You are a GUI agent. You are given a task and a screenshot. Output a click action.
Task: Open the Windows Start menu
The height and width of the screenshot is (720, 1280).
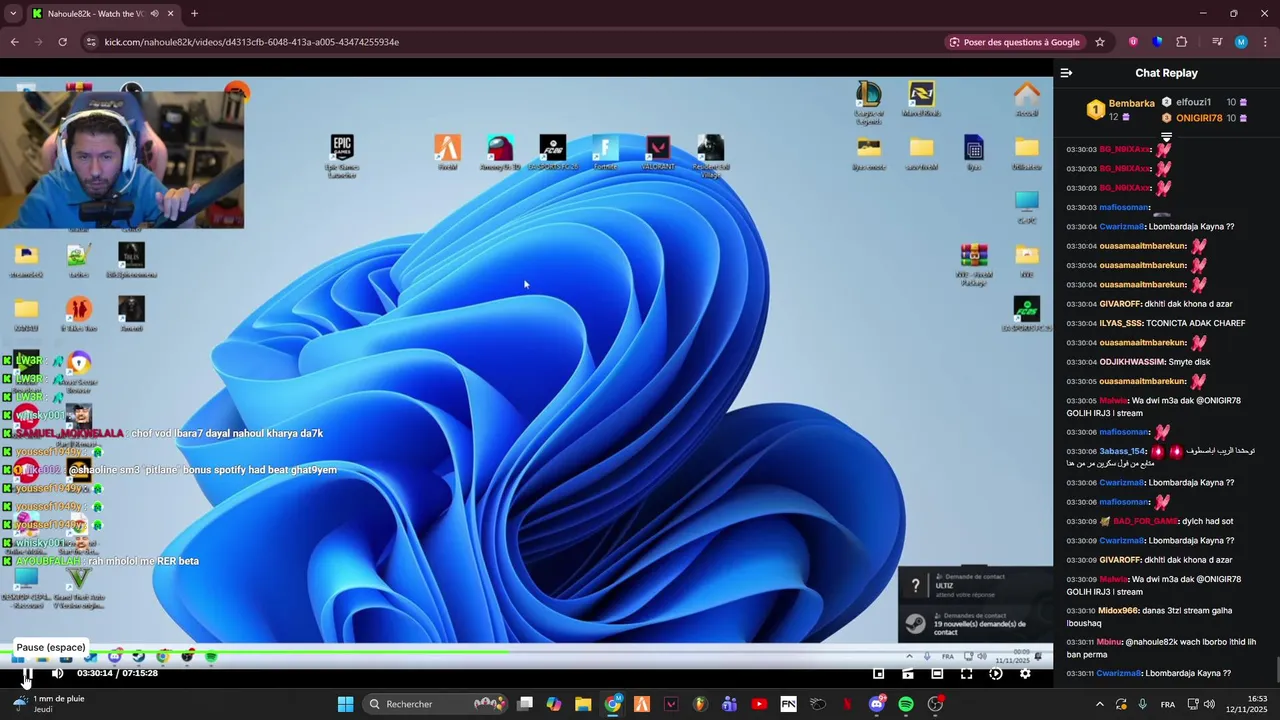click(x=345, y=704)
